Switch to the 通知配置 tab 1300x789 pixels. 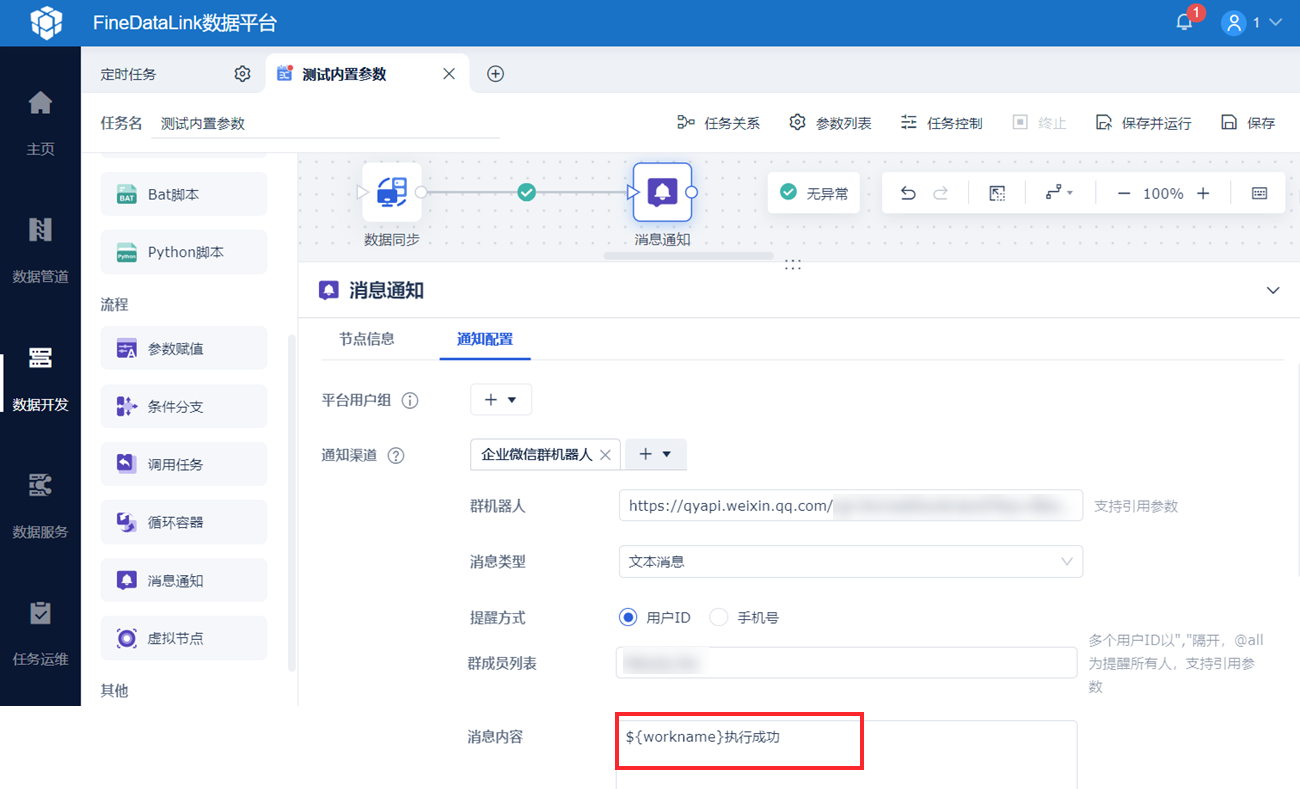(485, 339)
